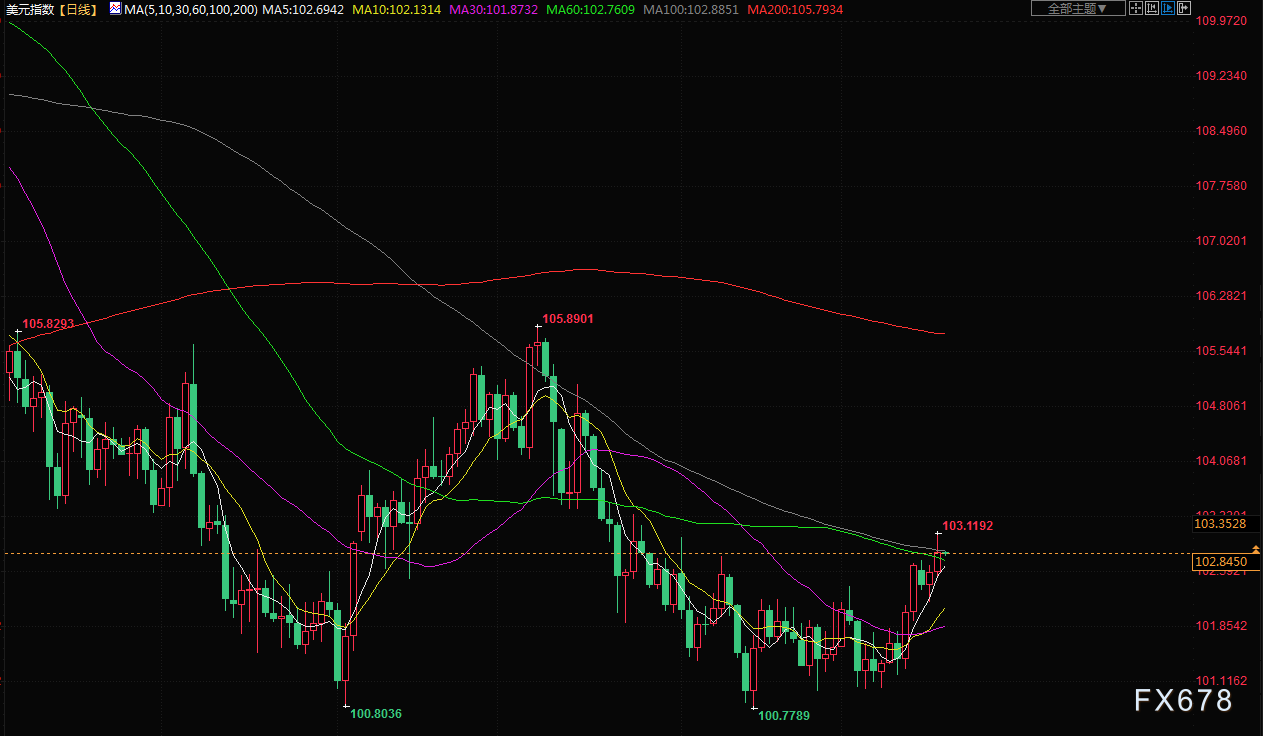The height and width of the screenshot is (736, 1263).
Task: Click 106.2821 on price axis
Action: [x=1222, y=296]
